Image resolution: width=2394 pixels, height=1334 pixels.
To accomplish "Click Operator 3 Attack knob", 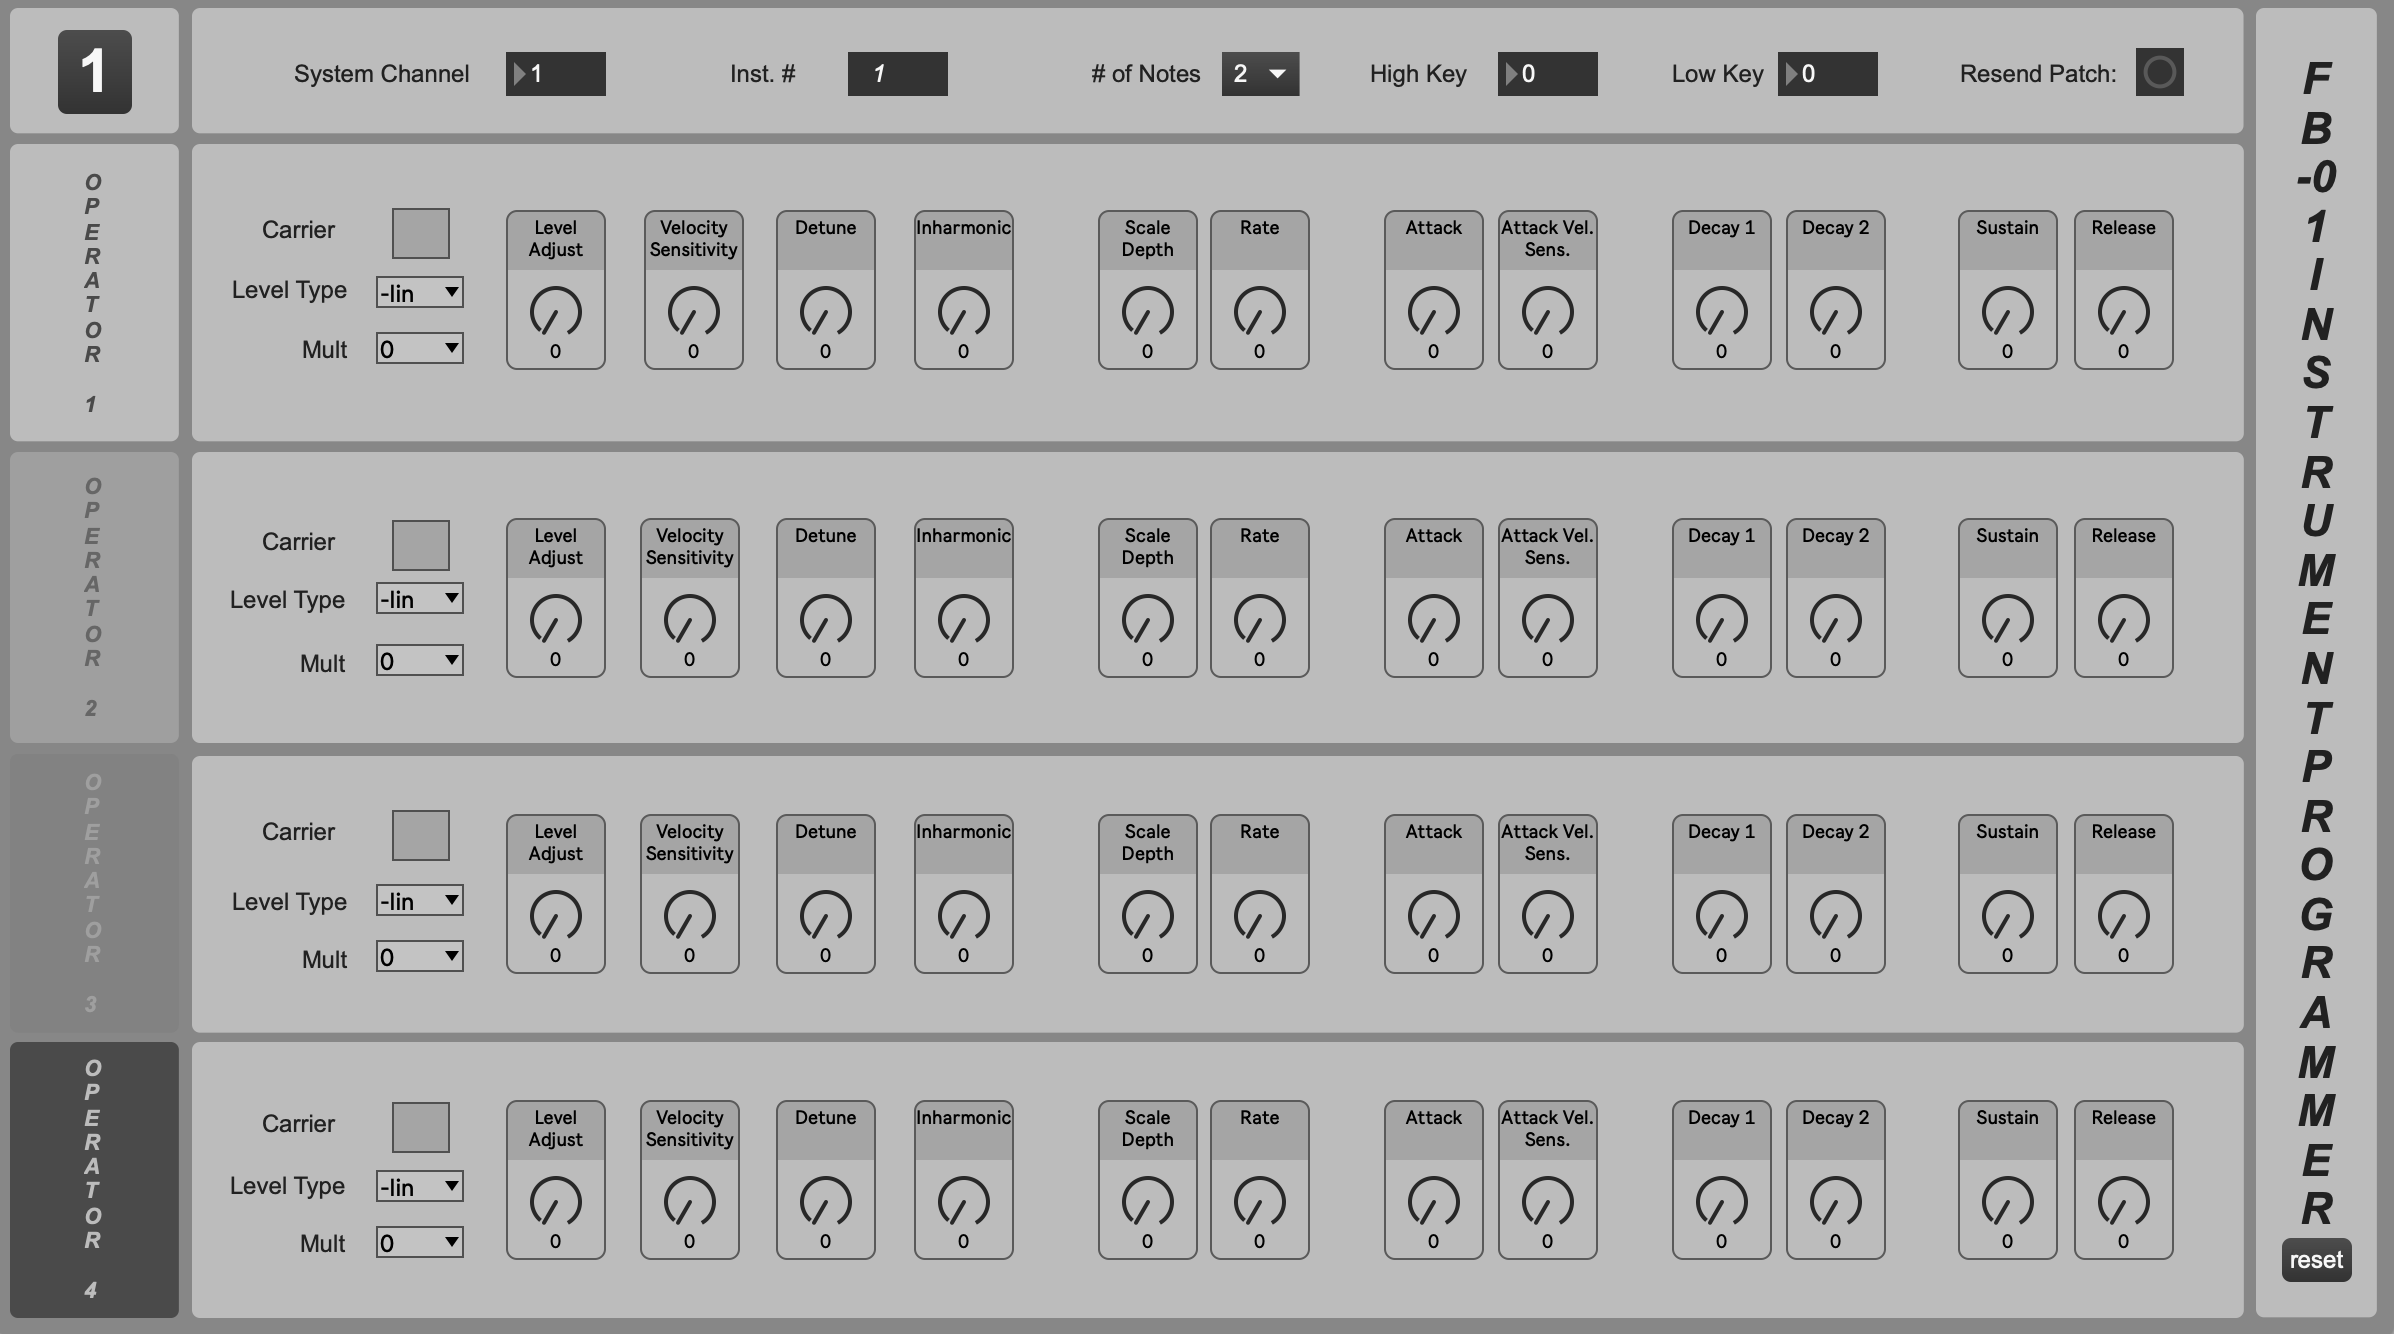I will click(x=1433, y=916).
